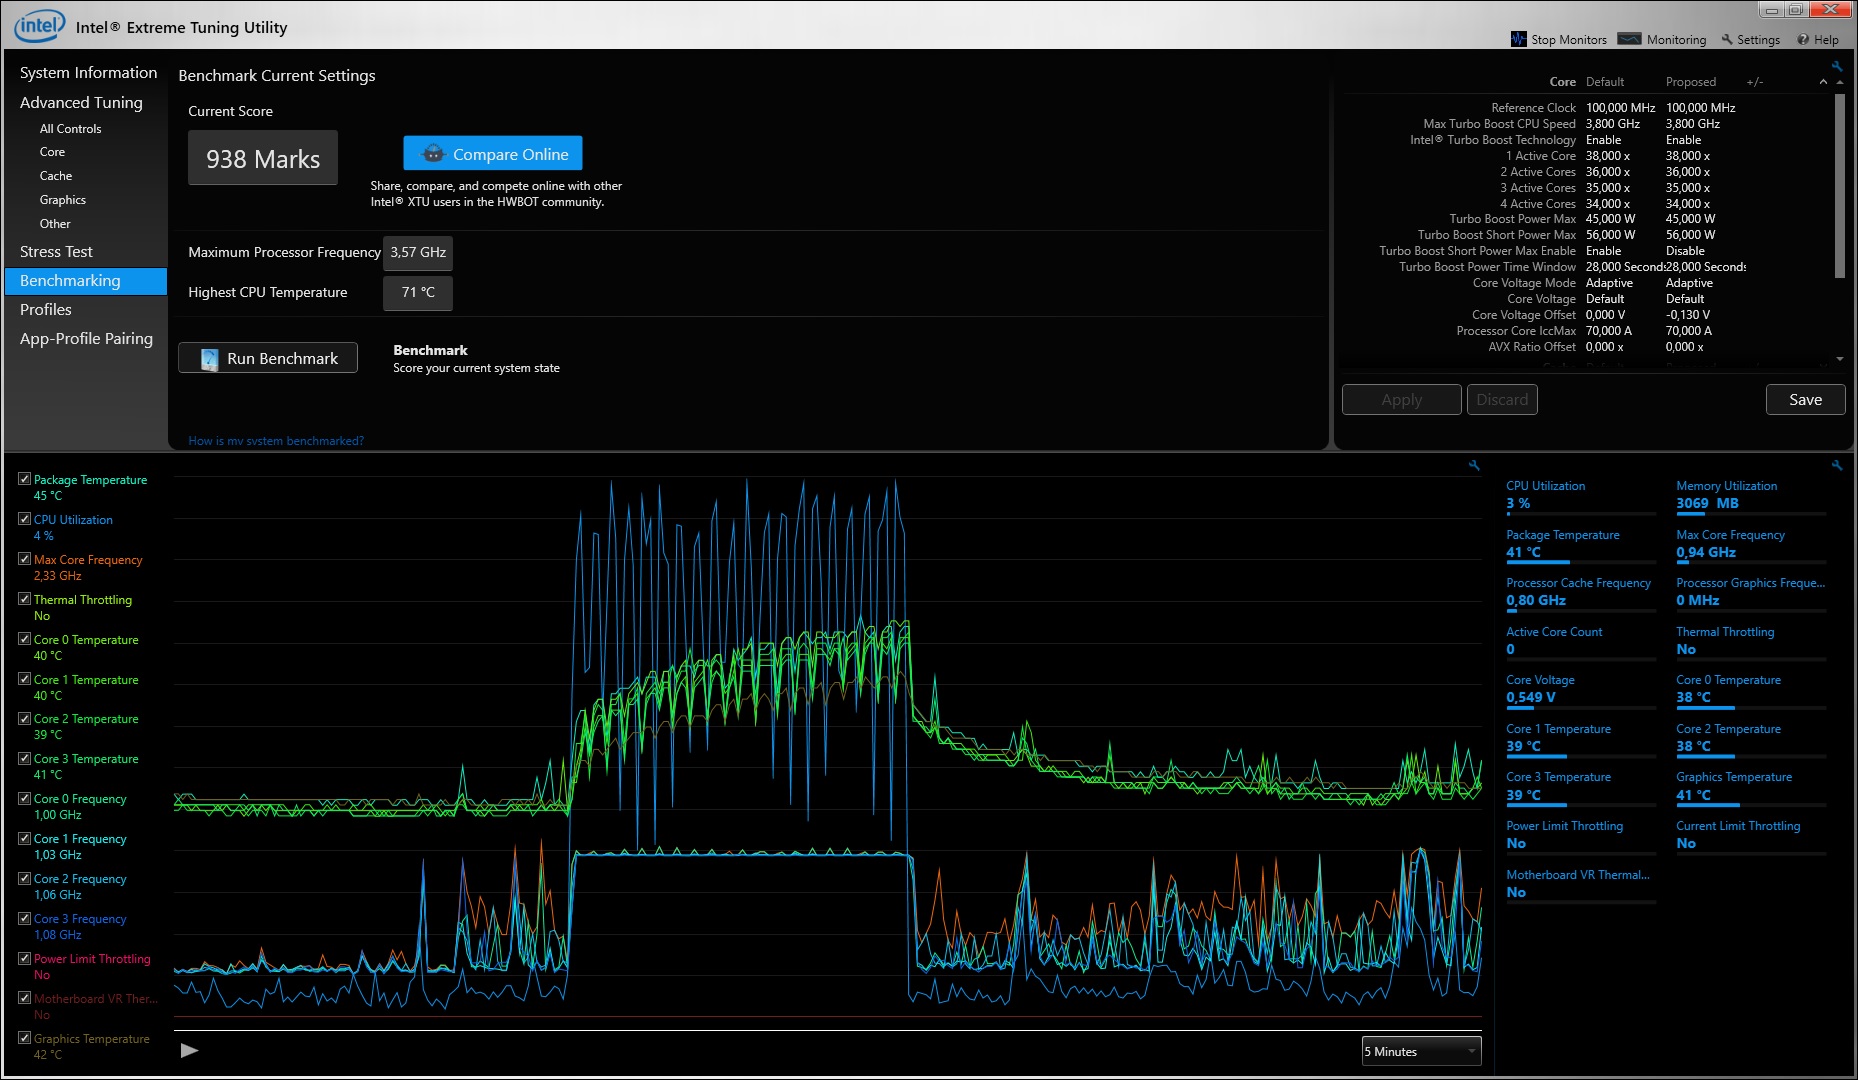Viewport: 1858px width, 1080px height.
Task: Toggle Motherboard VR Thermal checkbox
Action: pos(24,998)
